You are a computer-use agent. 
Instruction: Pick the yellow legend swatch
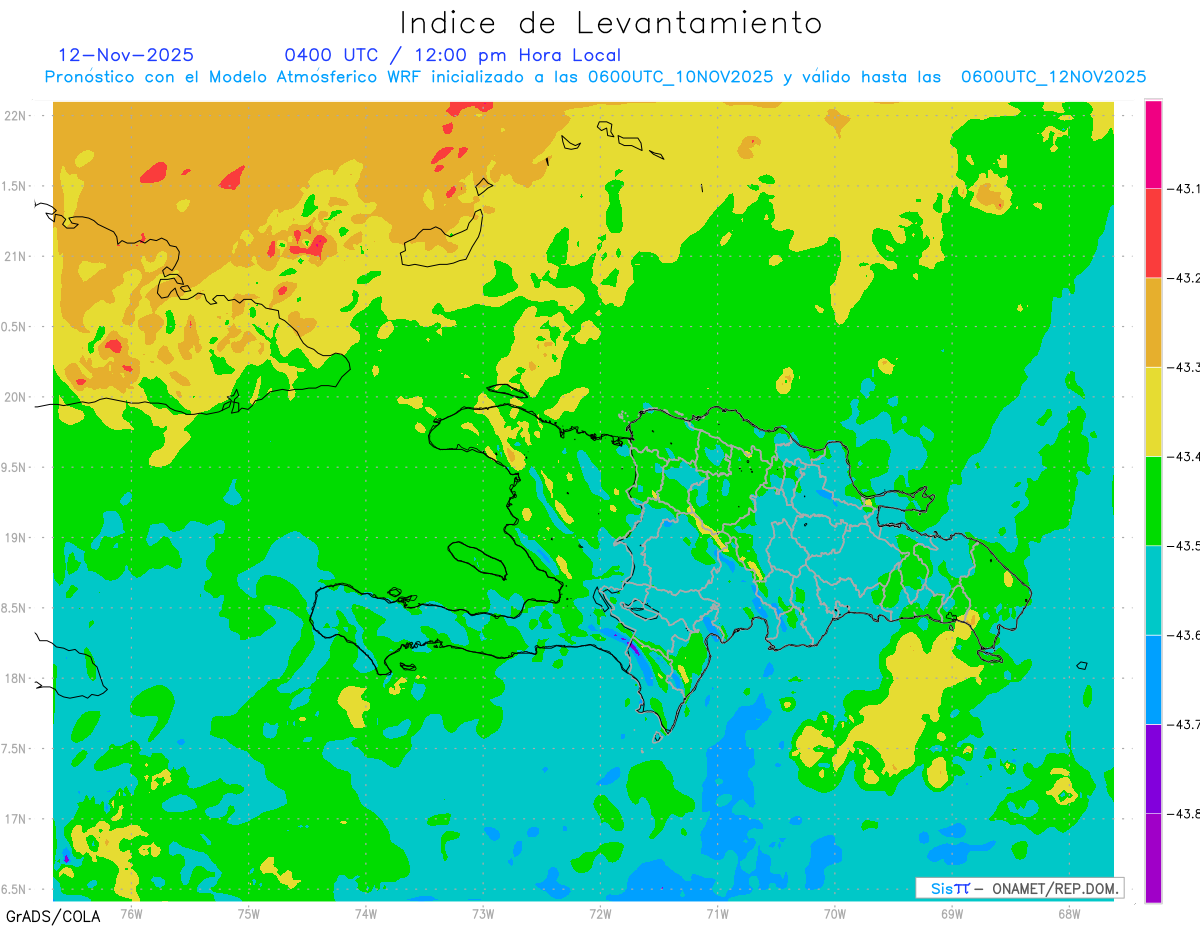point(1153,411)
